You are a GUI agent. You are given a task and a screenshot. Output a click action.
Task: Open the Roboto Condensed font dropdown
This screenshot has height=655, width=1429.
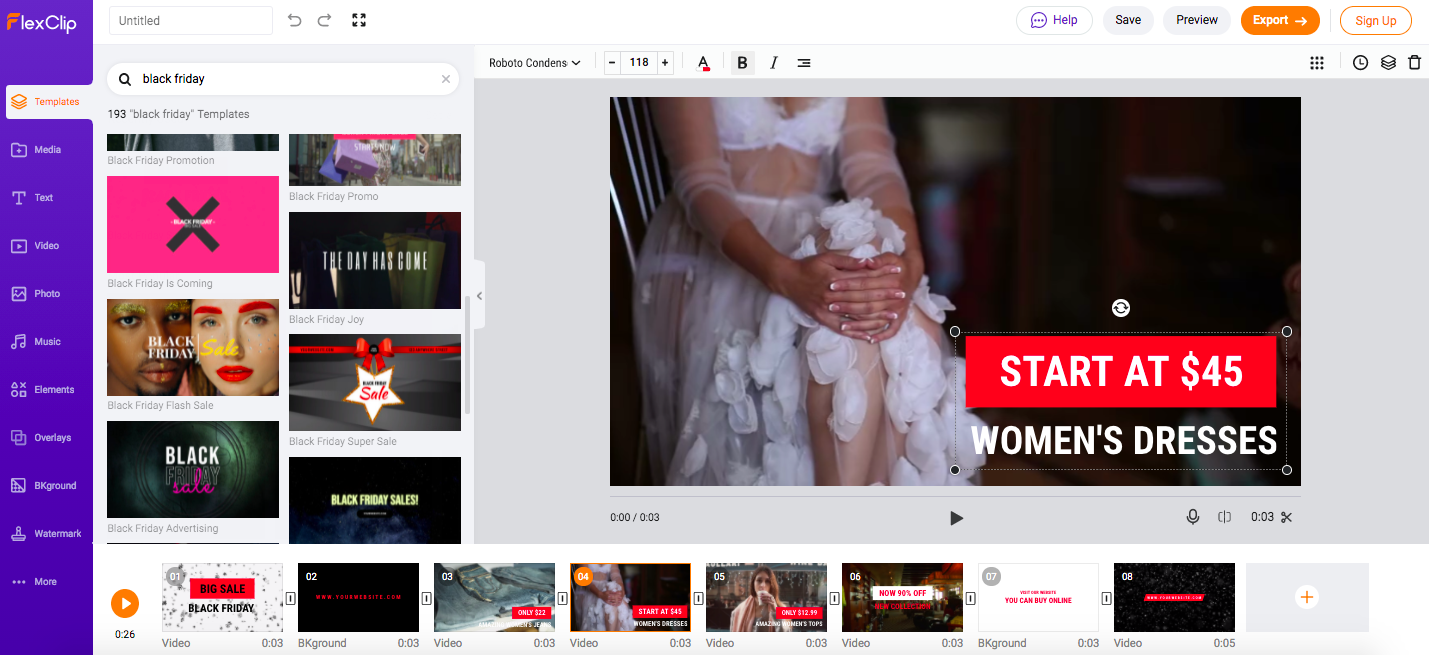point(534,62)
